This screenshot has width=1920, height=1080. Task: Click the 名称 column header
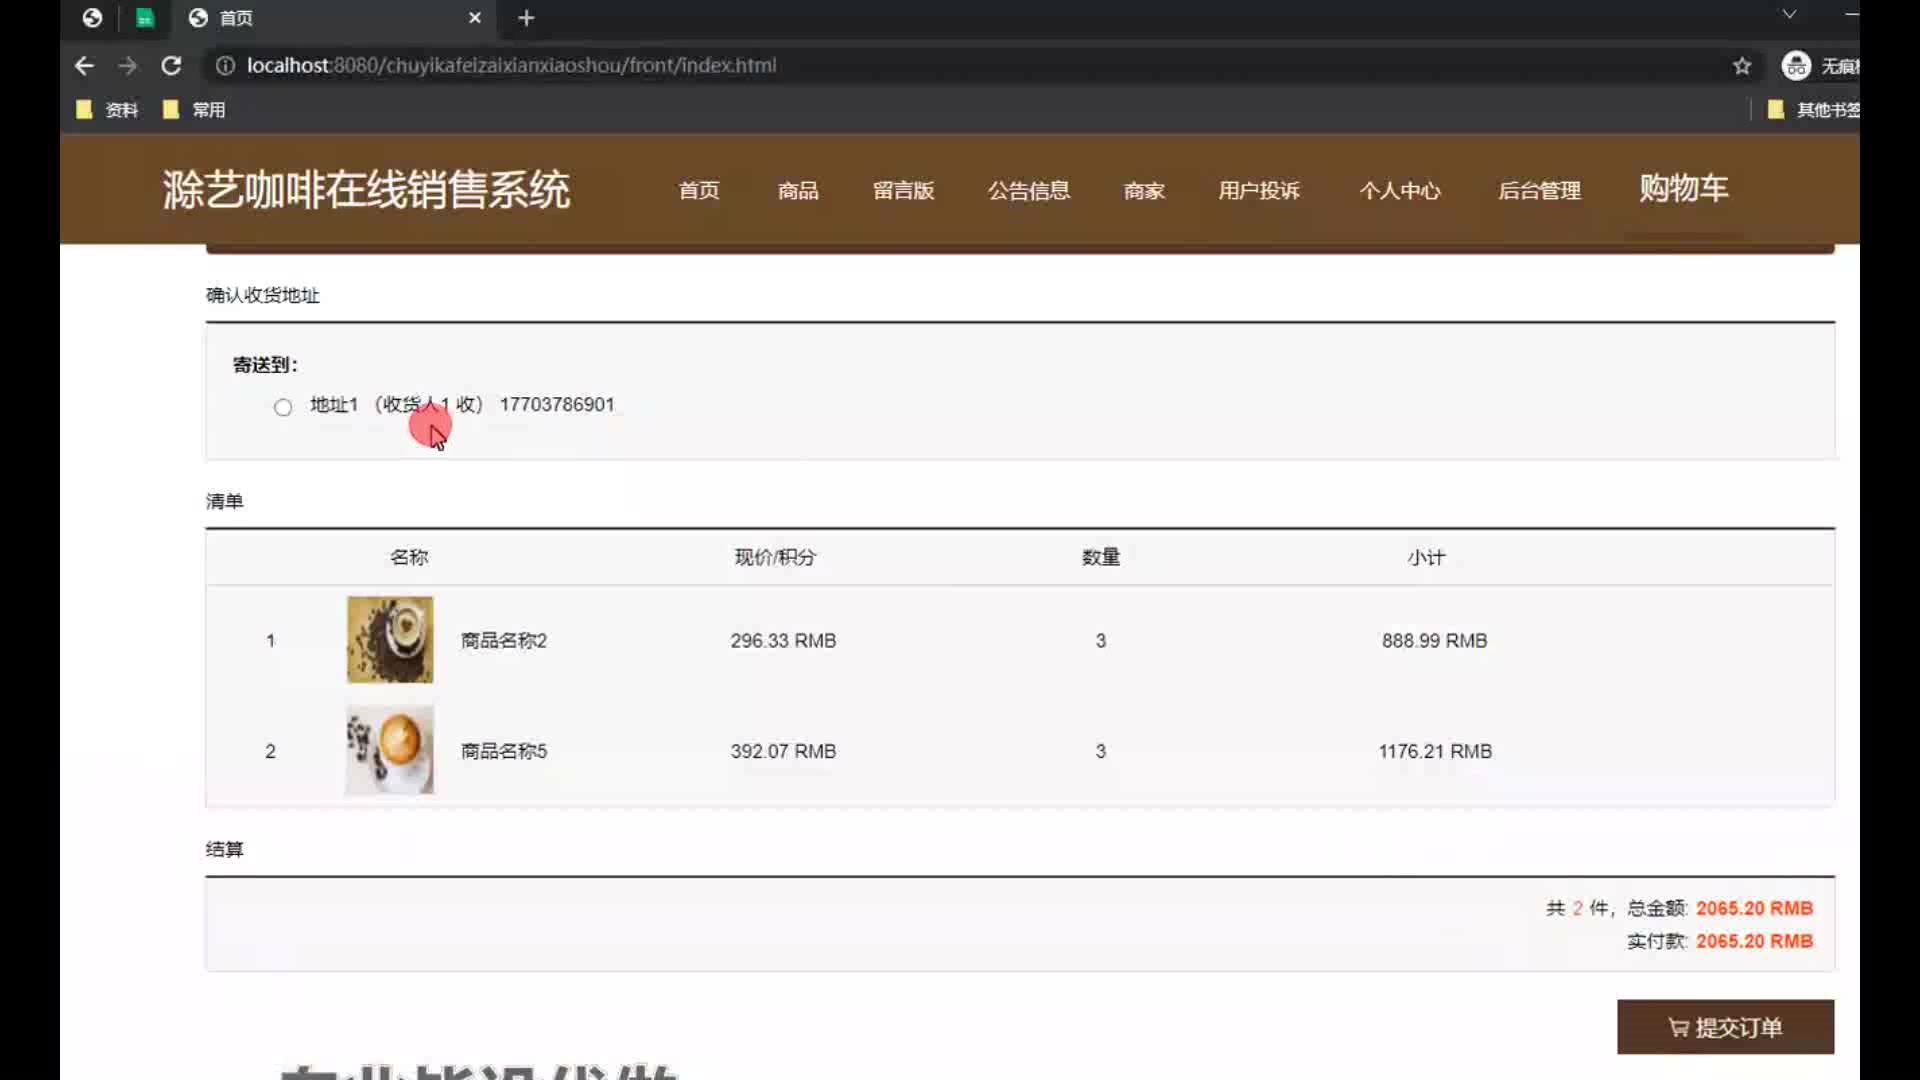coord(409,557)
